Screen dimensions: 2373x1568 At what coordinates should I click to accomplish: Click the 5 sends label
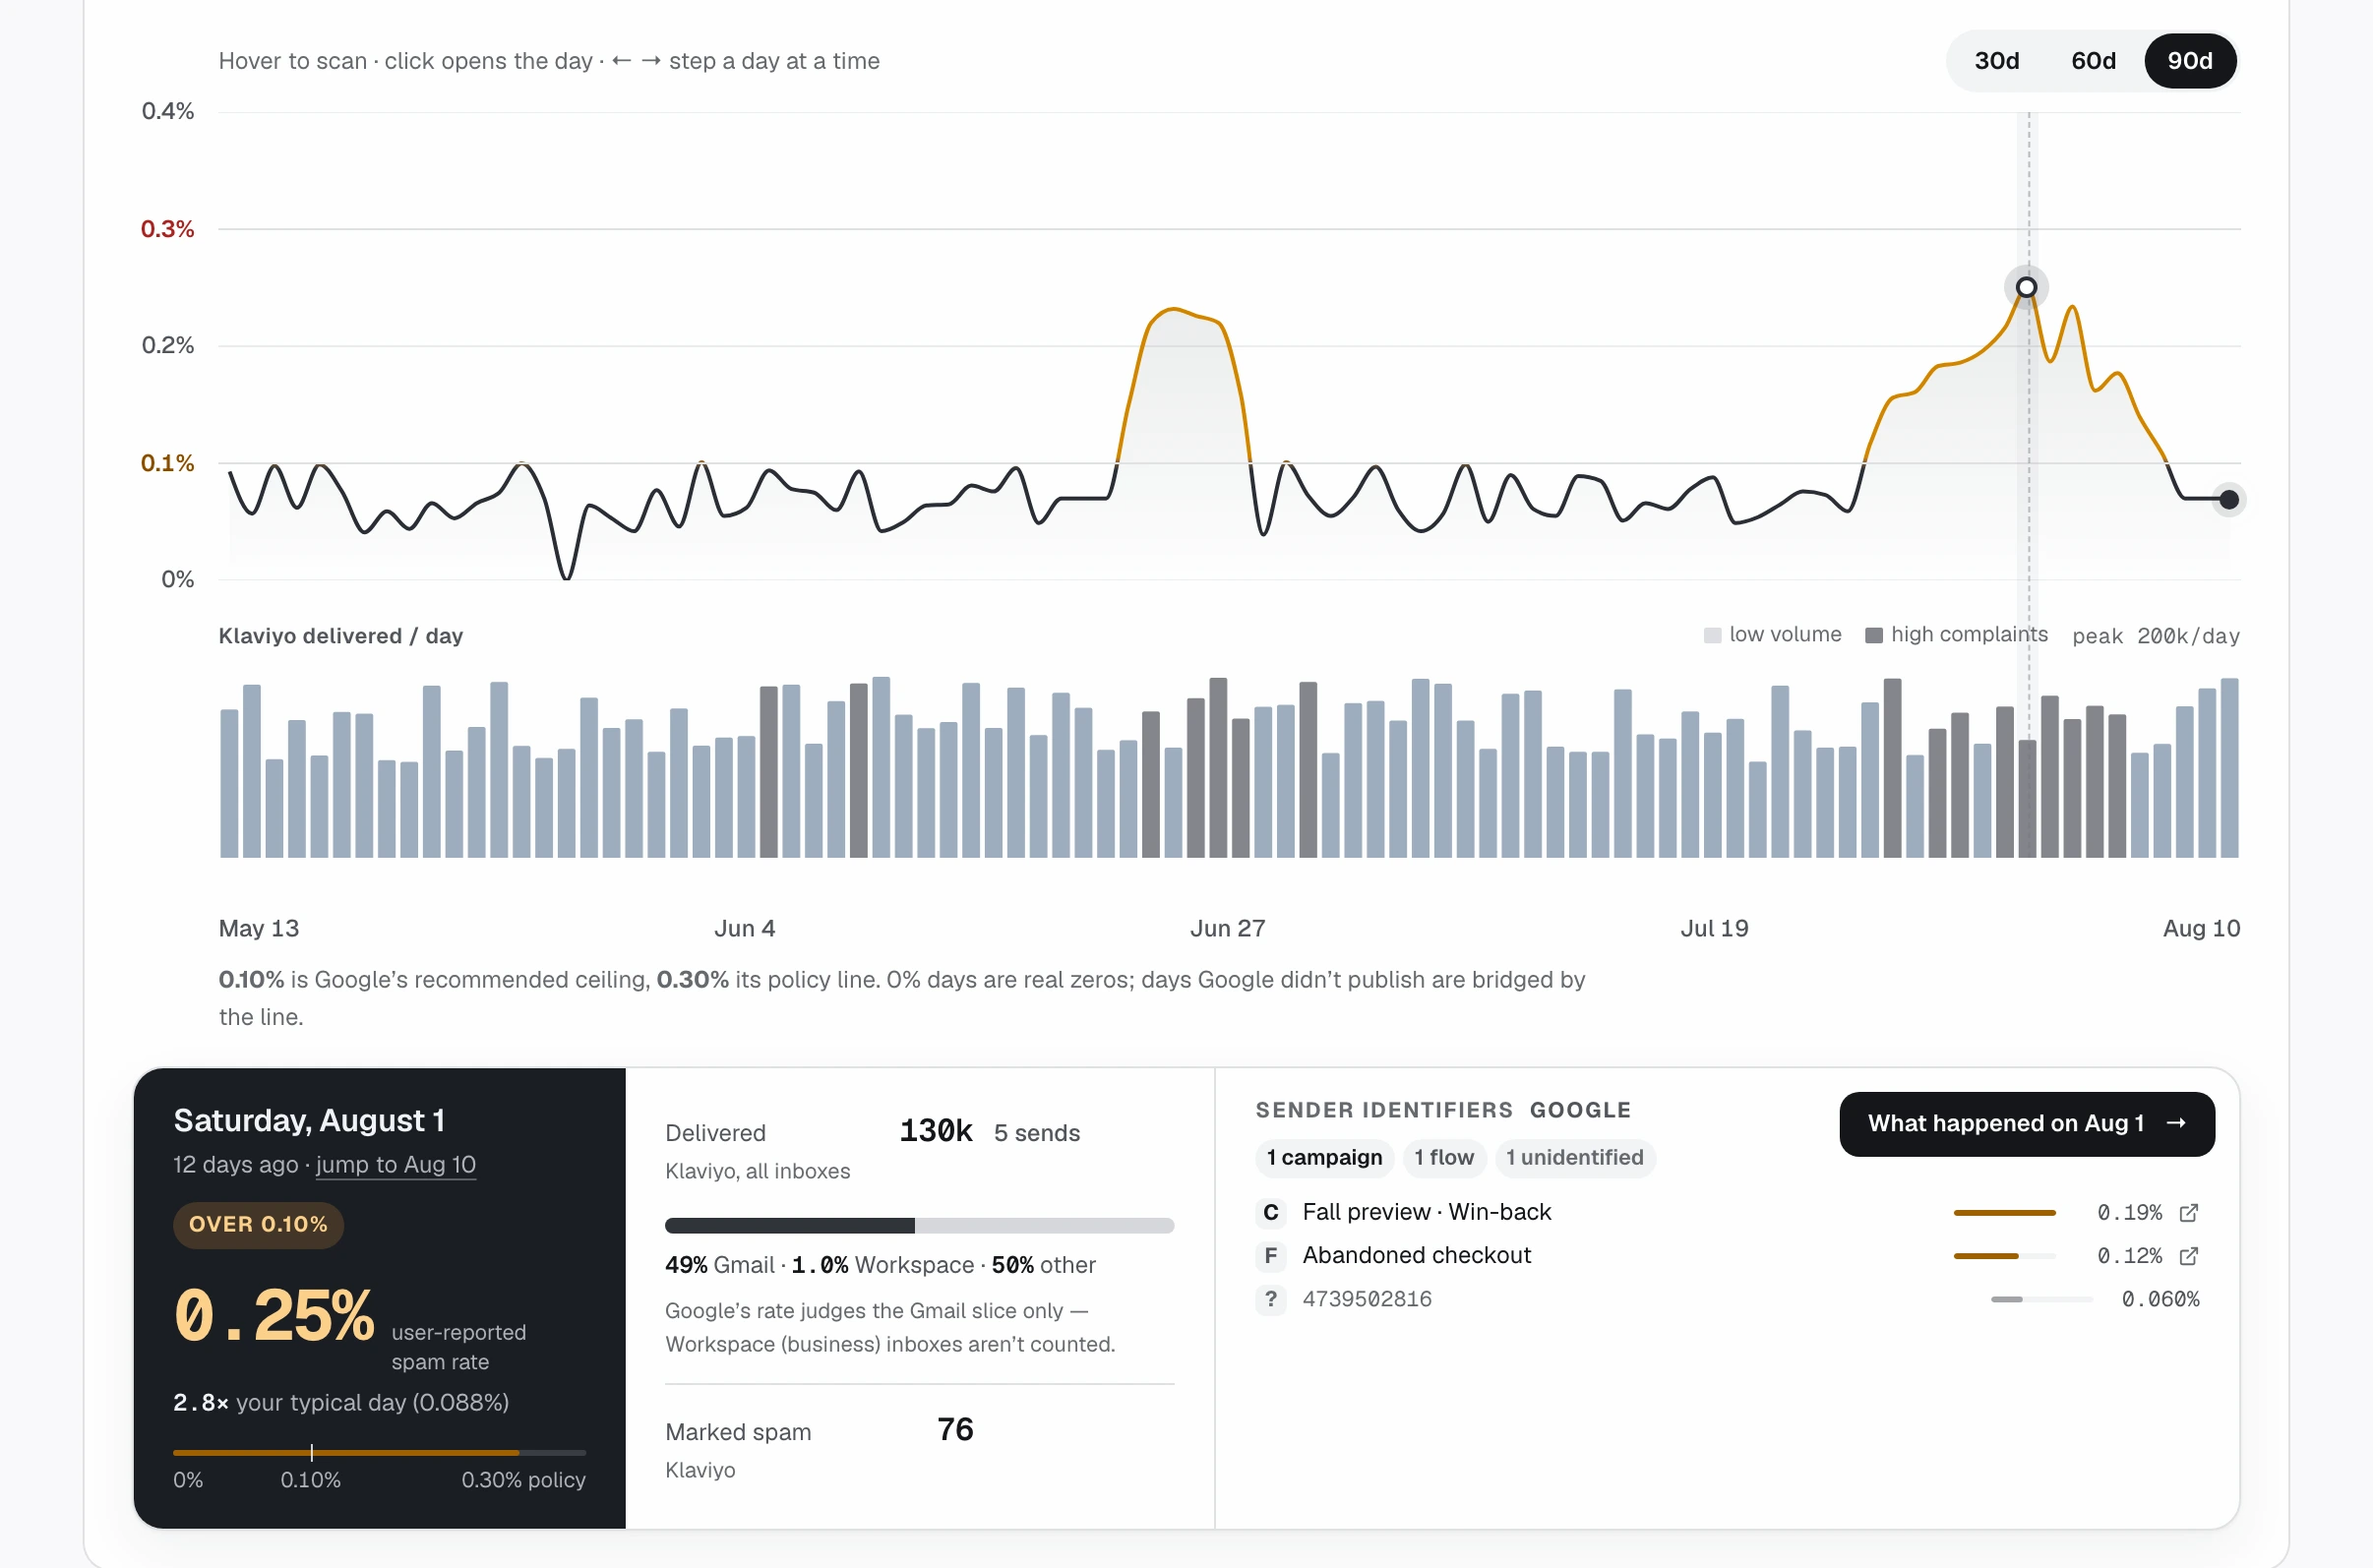tap(1037, 1133)
